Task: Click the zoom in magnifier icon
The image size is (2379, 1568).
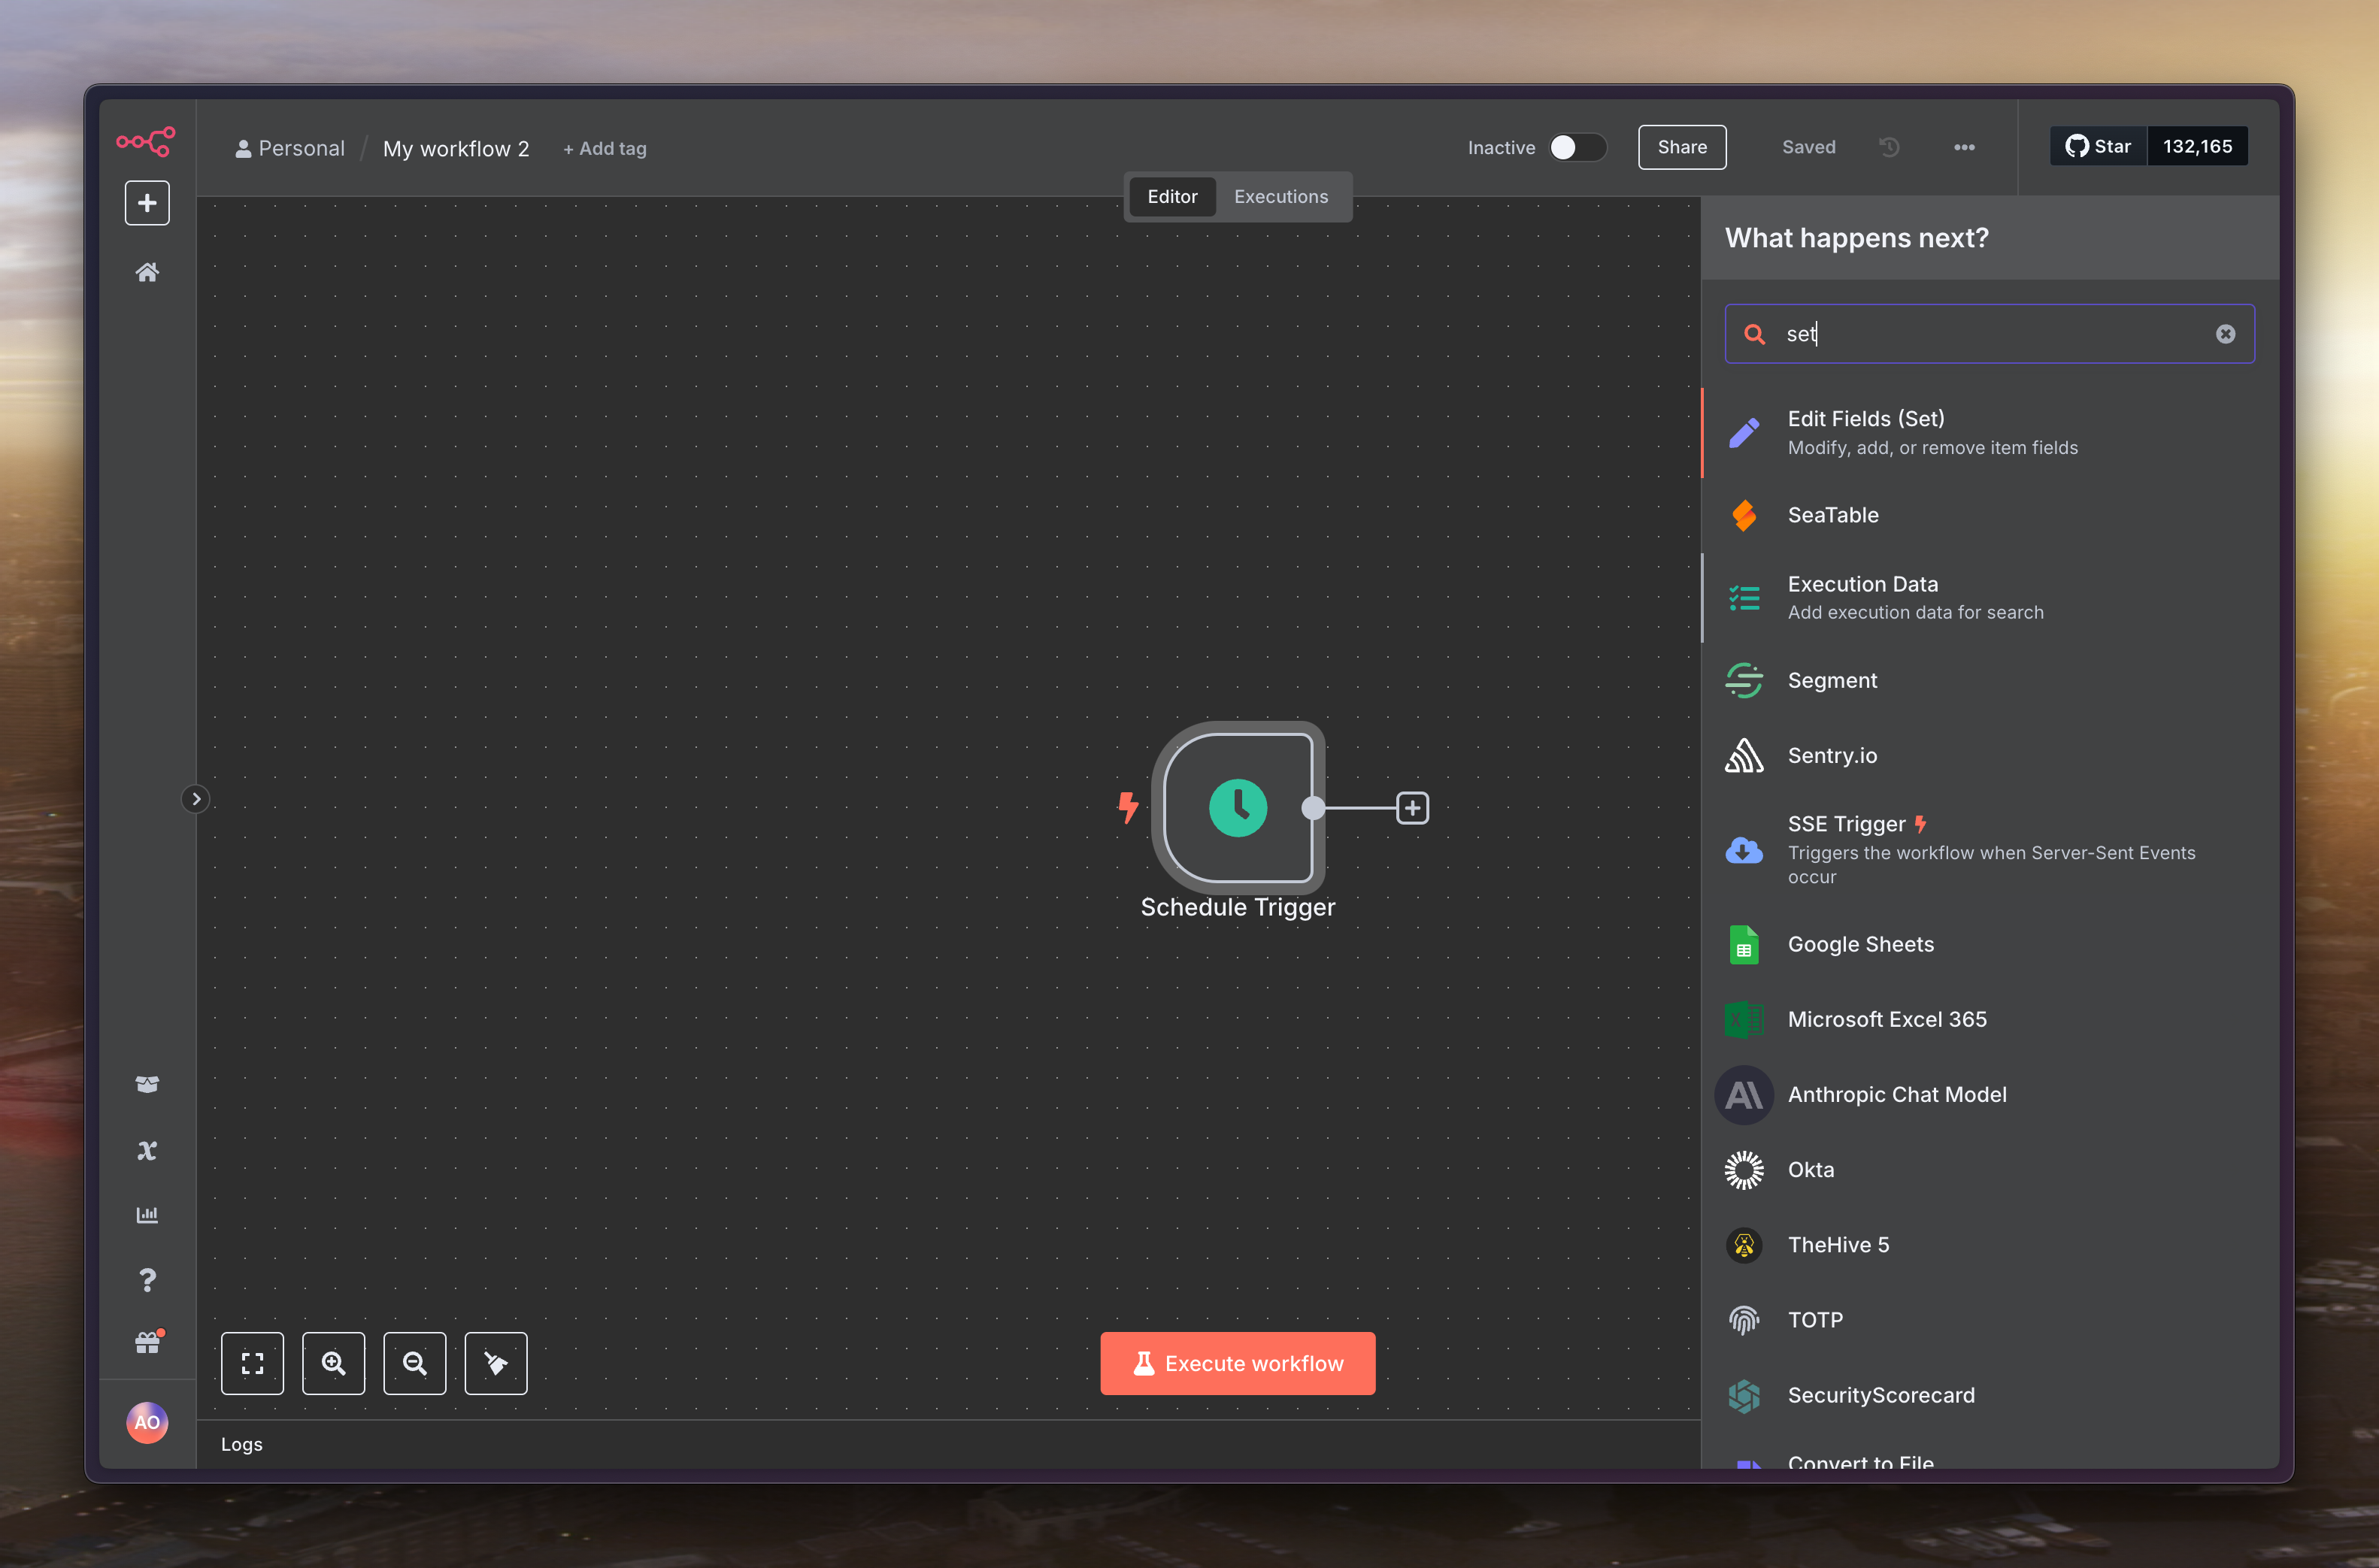Action: [x=333, y=1363]
